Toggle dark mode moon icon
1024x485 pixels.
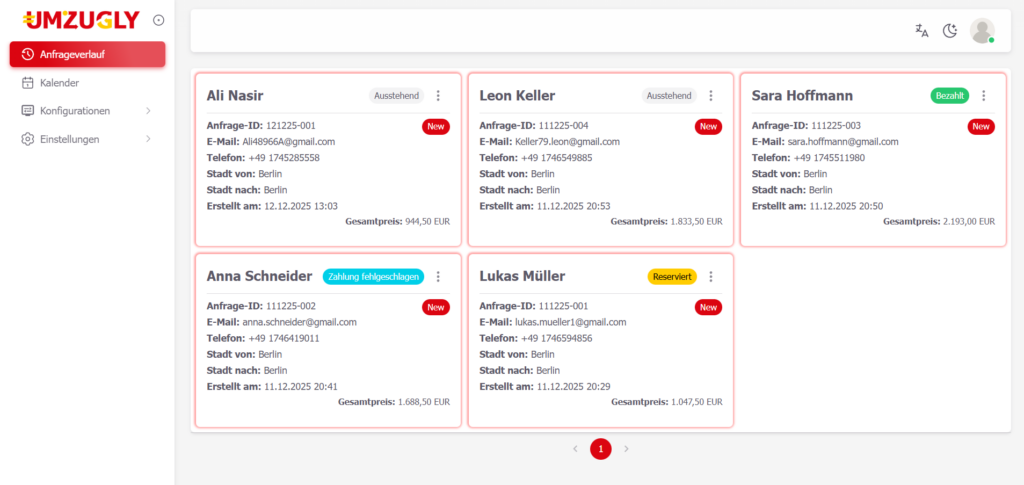(950, 31)
